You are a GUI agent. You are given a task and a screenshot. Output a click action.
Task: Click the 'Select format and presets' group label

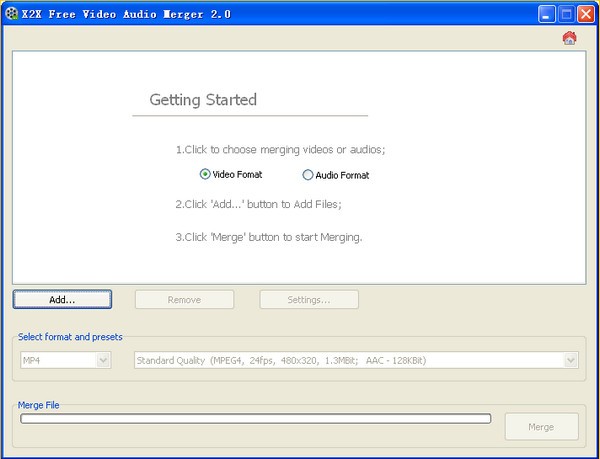pos(70,337)
